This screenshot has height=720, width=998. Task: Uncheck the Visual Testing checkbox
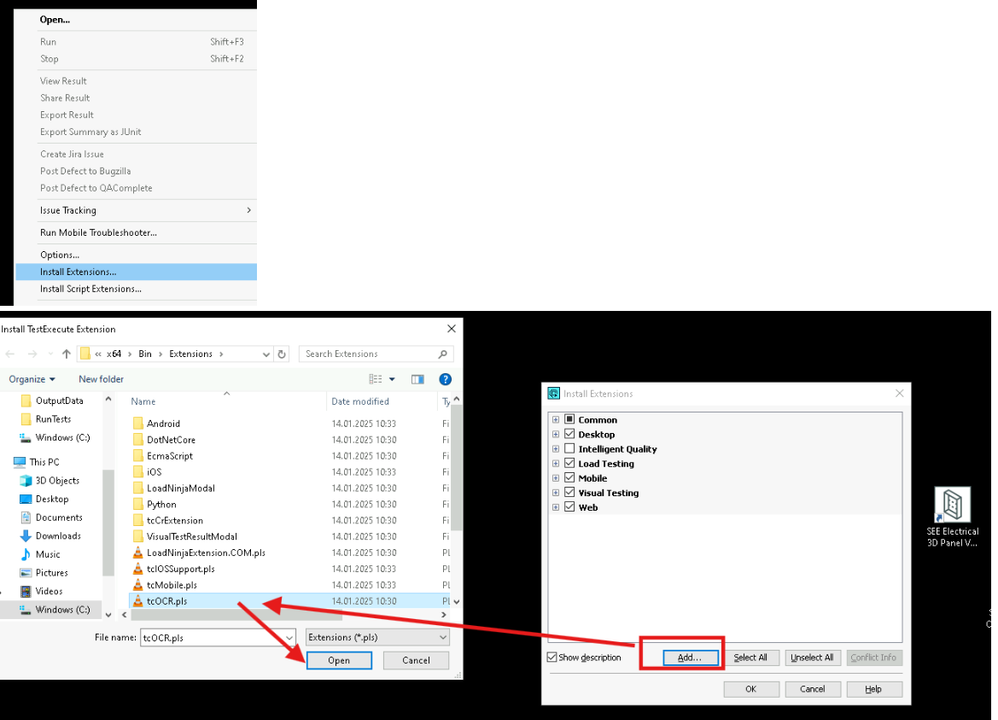(570, 493)
